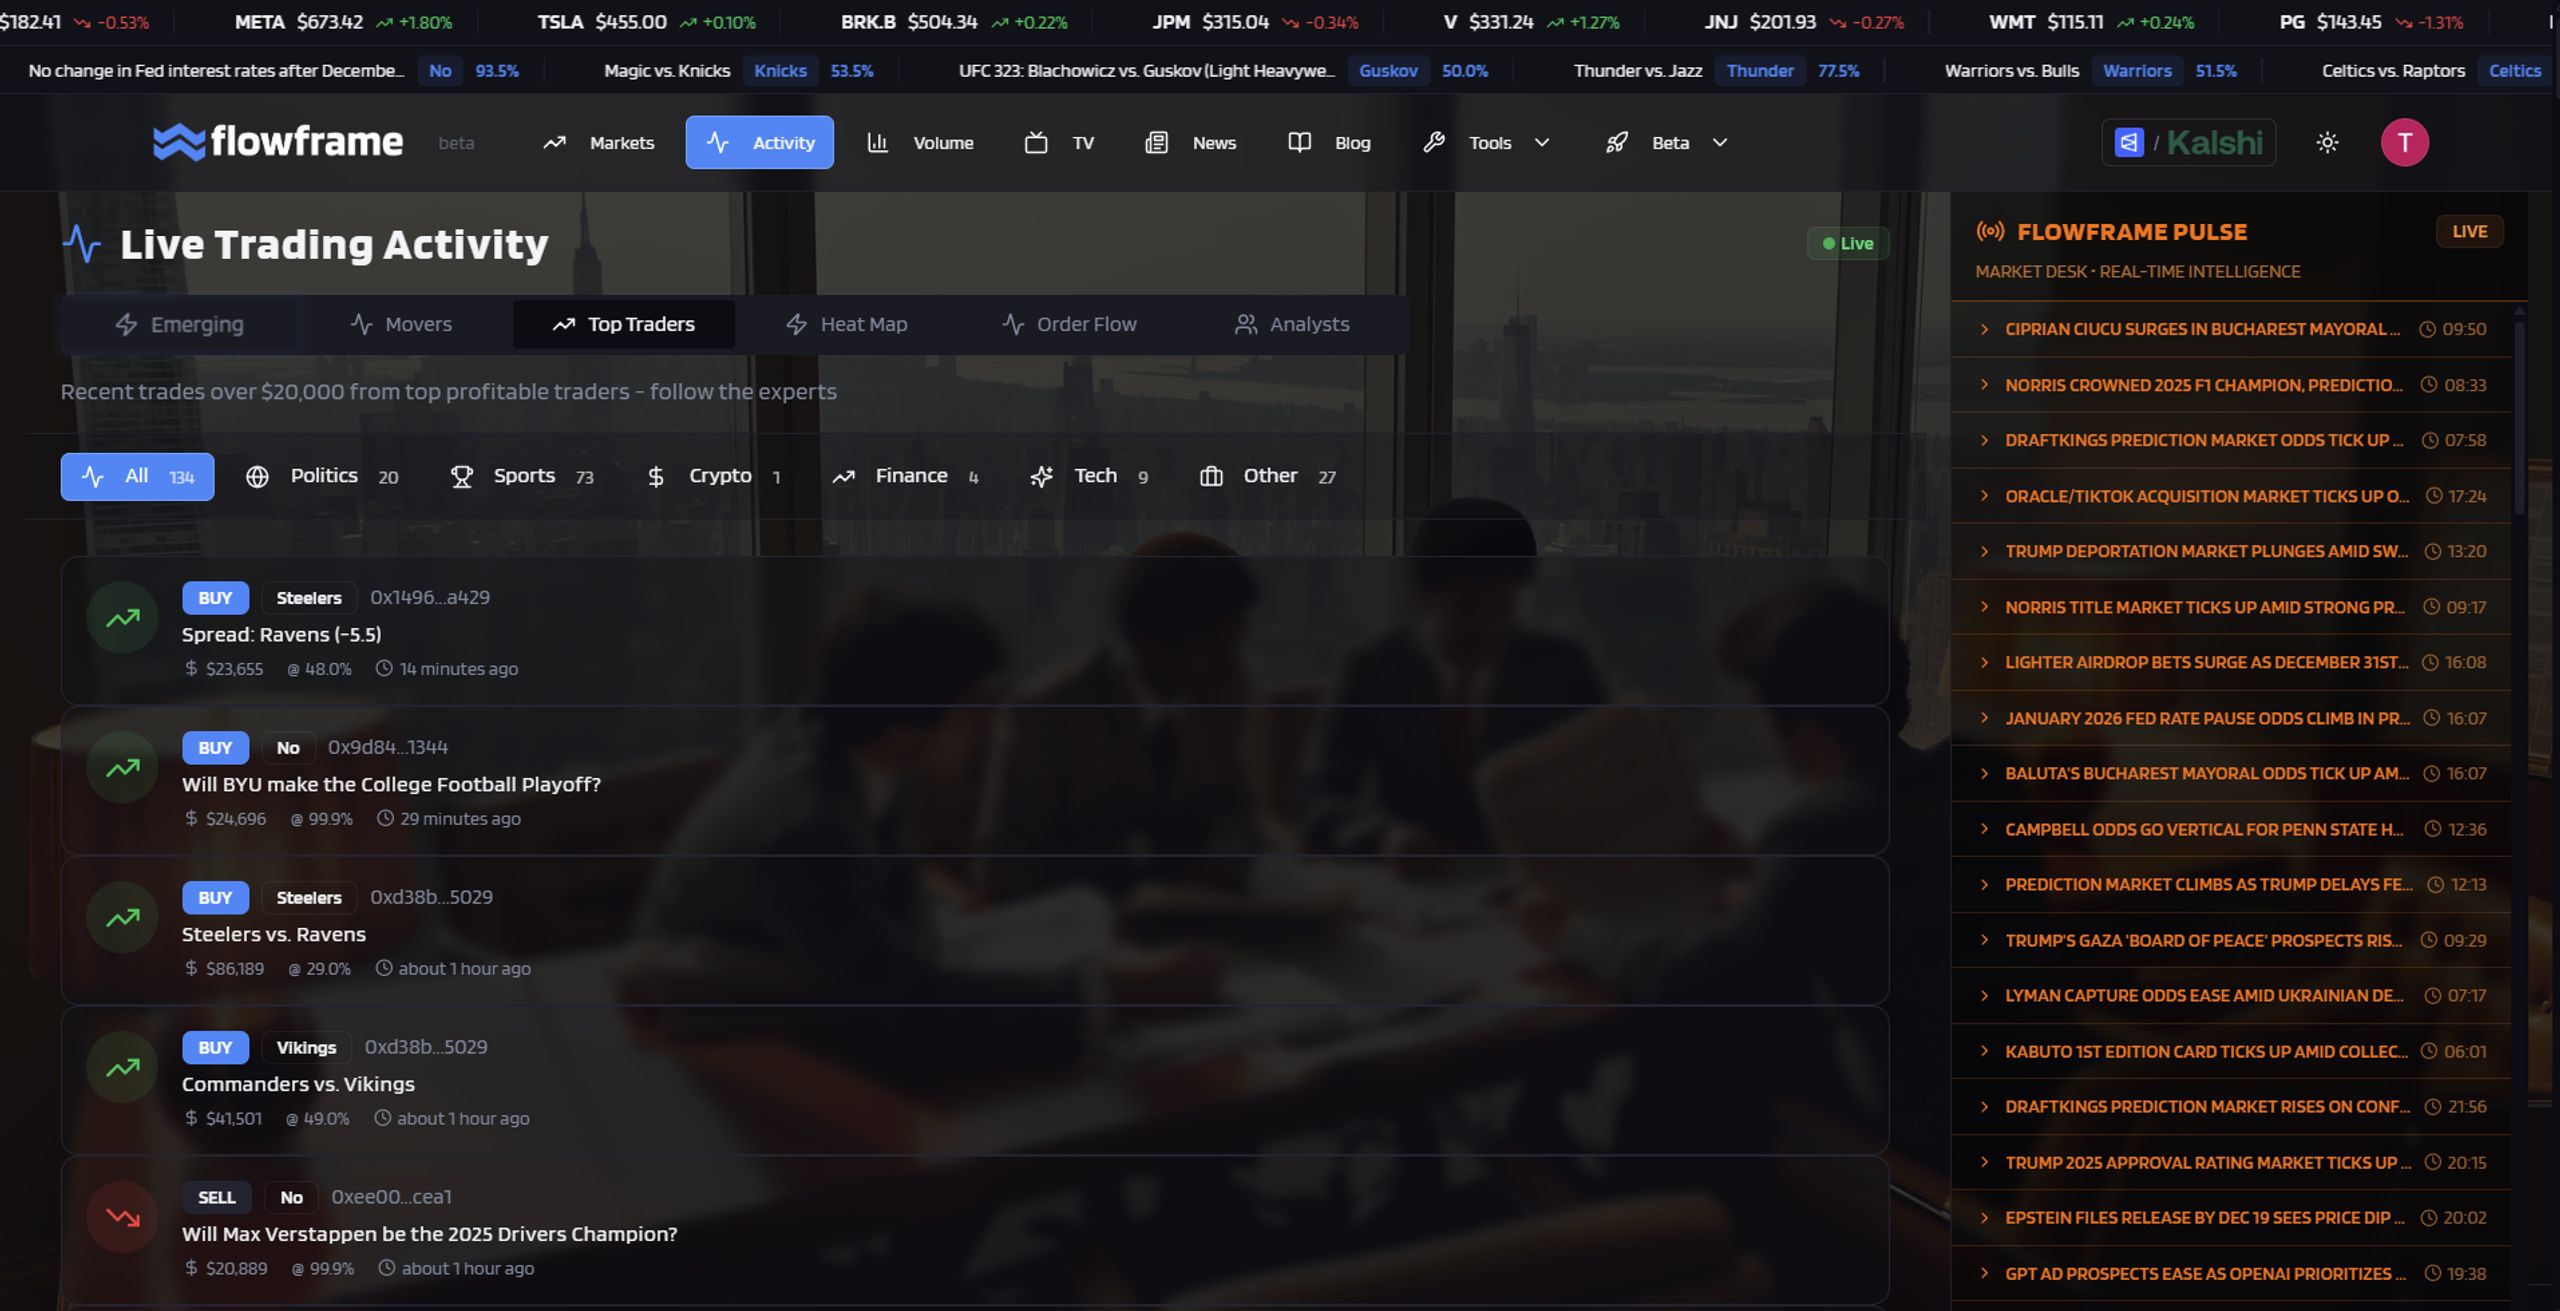
Task: Click down-trend icon on Verstappen trade
Action: (123, 1217)
